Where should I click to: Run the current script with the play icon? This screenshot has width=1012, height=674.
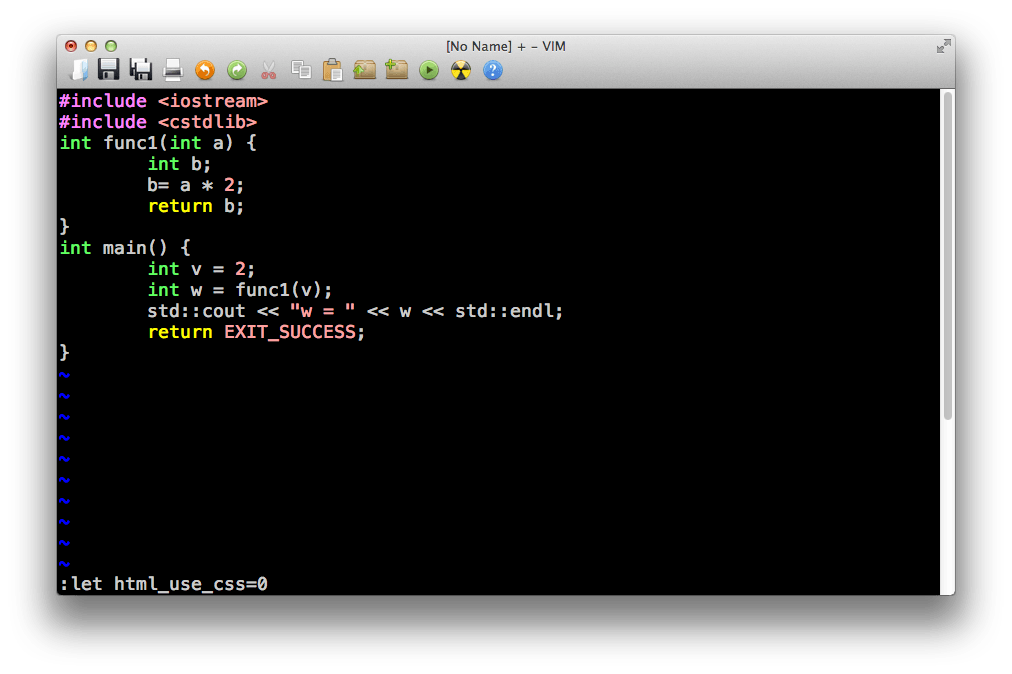coord(428,70)
